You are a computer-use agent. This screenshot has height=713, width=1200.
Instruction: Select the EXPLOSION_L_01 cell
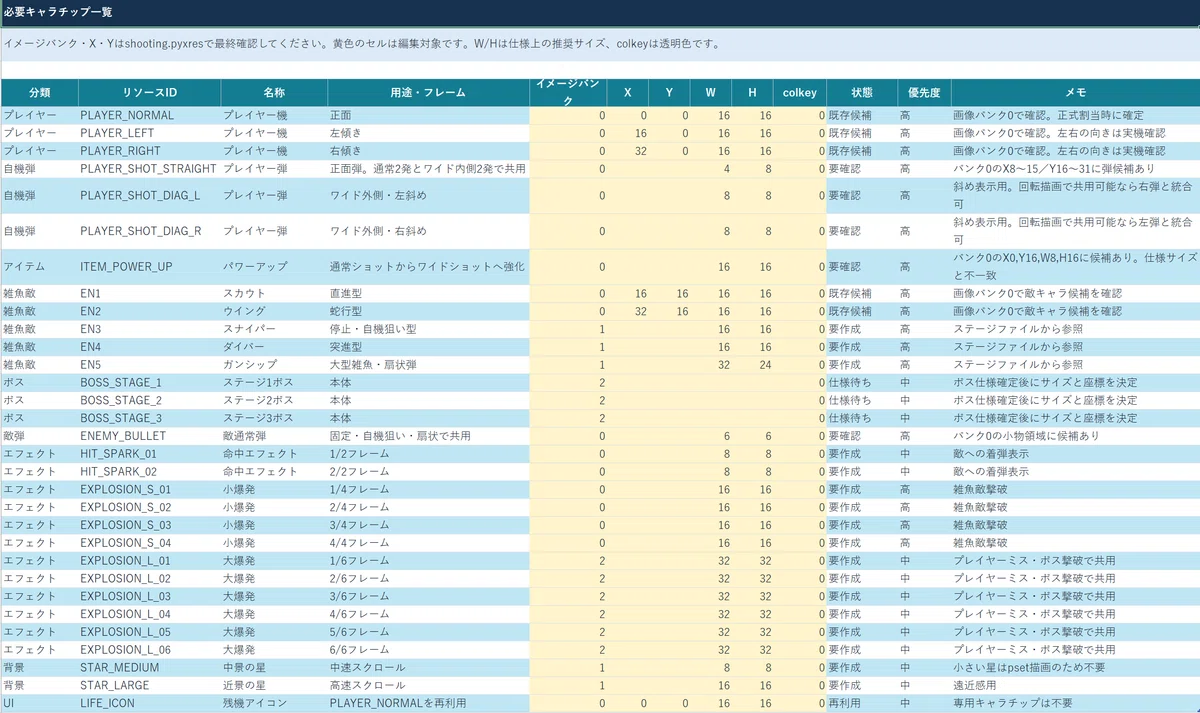coord(149,560)
